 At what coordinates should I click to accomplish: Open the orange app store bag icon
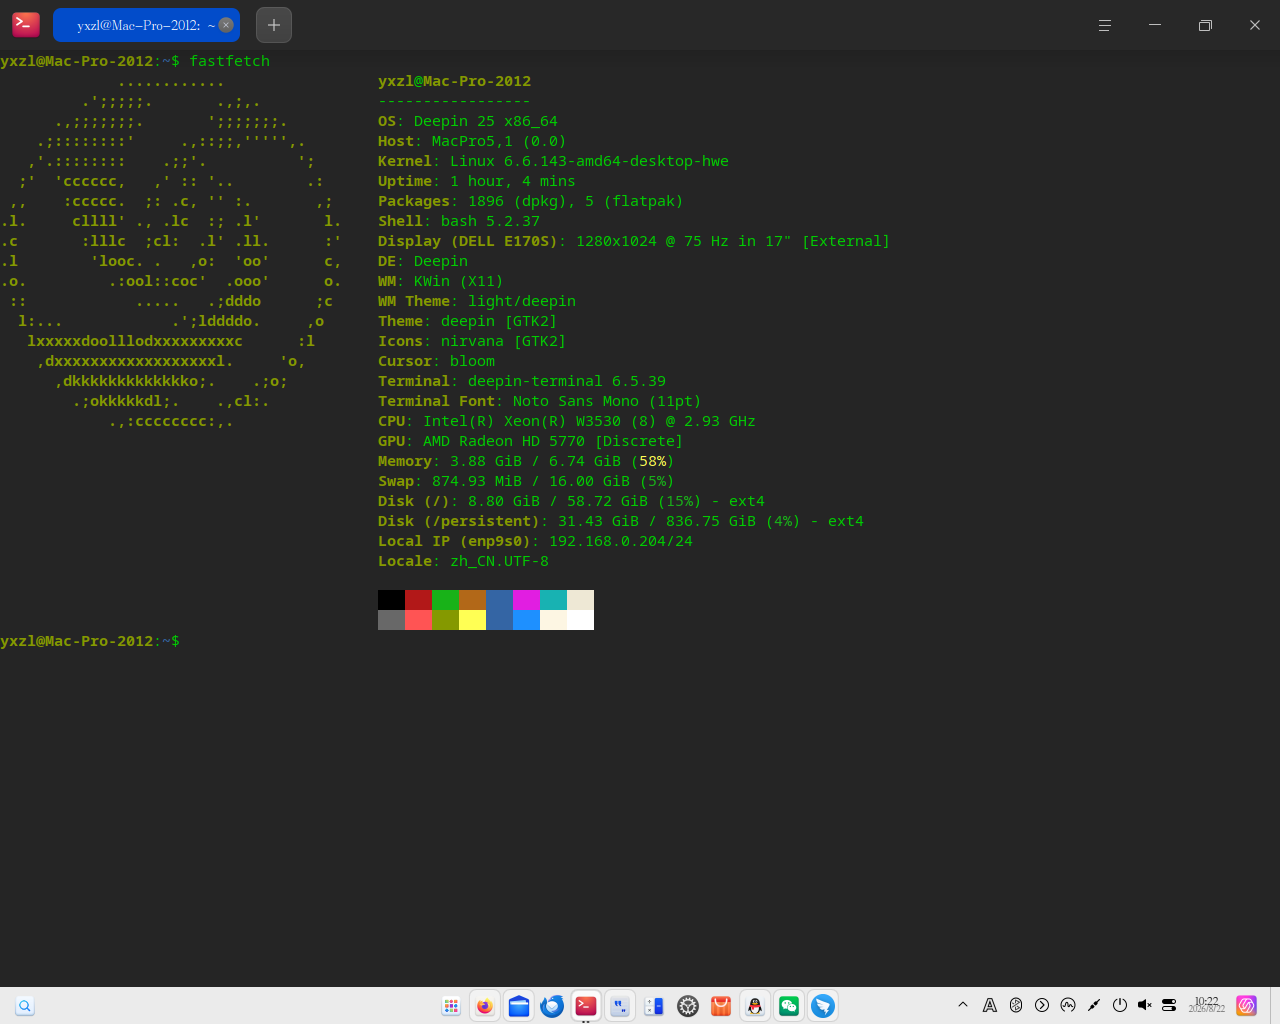[x=721, y=1006]
